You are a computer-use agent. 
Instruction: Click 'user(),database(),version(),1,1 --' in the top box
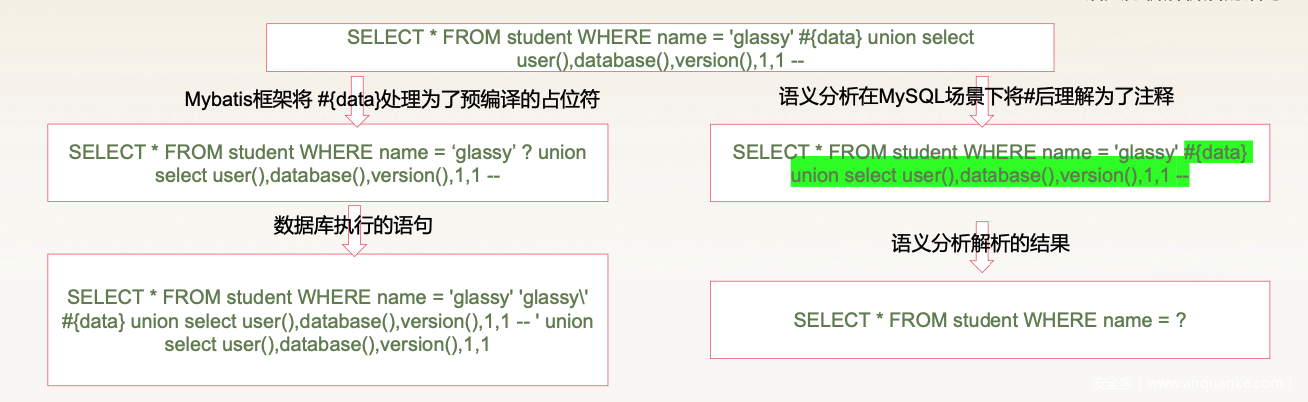(x=660, y=61)
